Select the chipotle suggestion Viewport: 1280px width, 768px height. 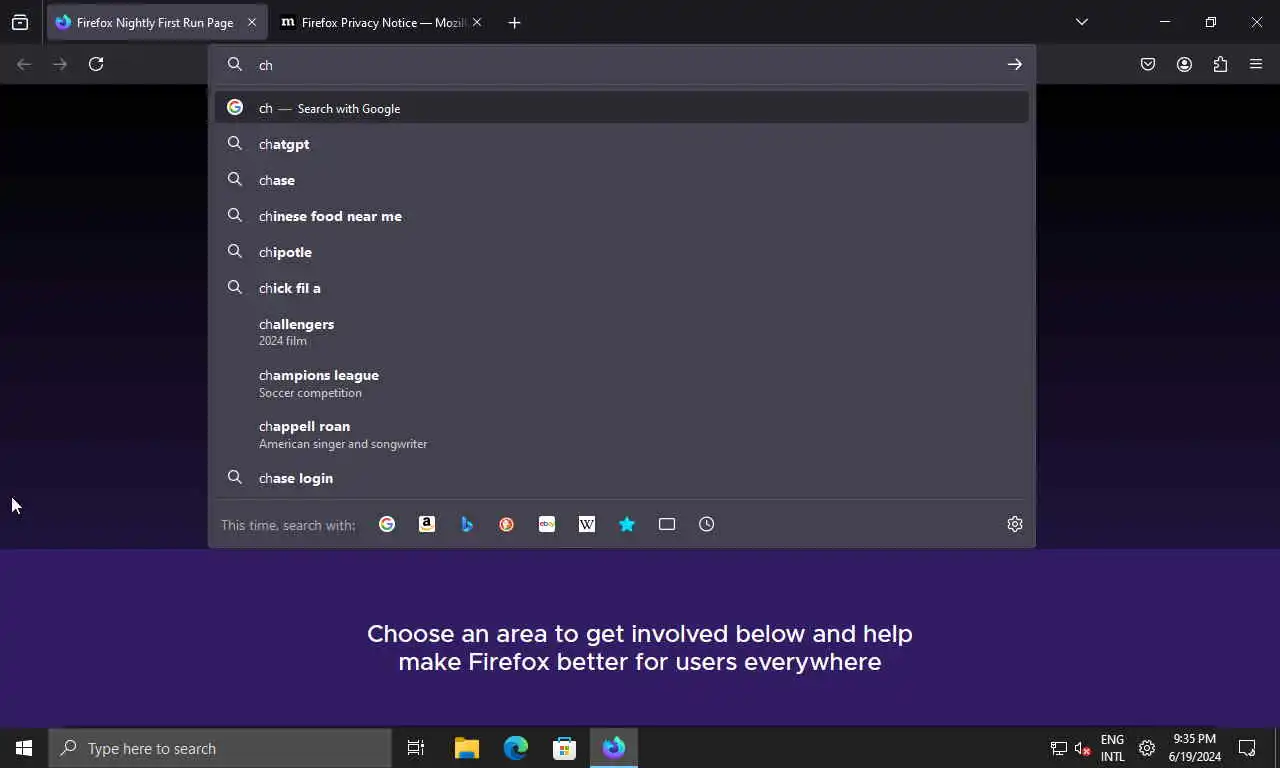coord(621,252)
